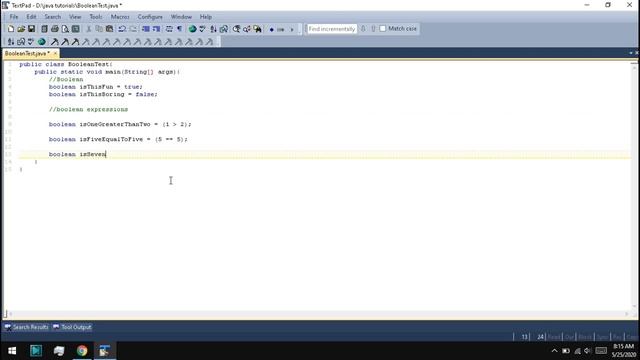This screenshot has height=360, width=640.
Task: Click the text 'boolean isSeven' on line 13
Action: click(x=77, y=154)
